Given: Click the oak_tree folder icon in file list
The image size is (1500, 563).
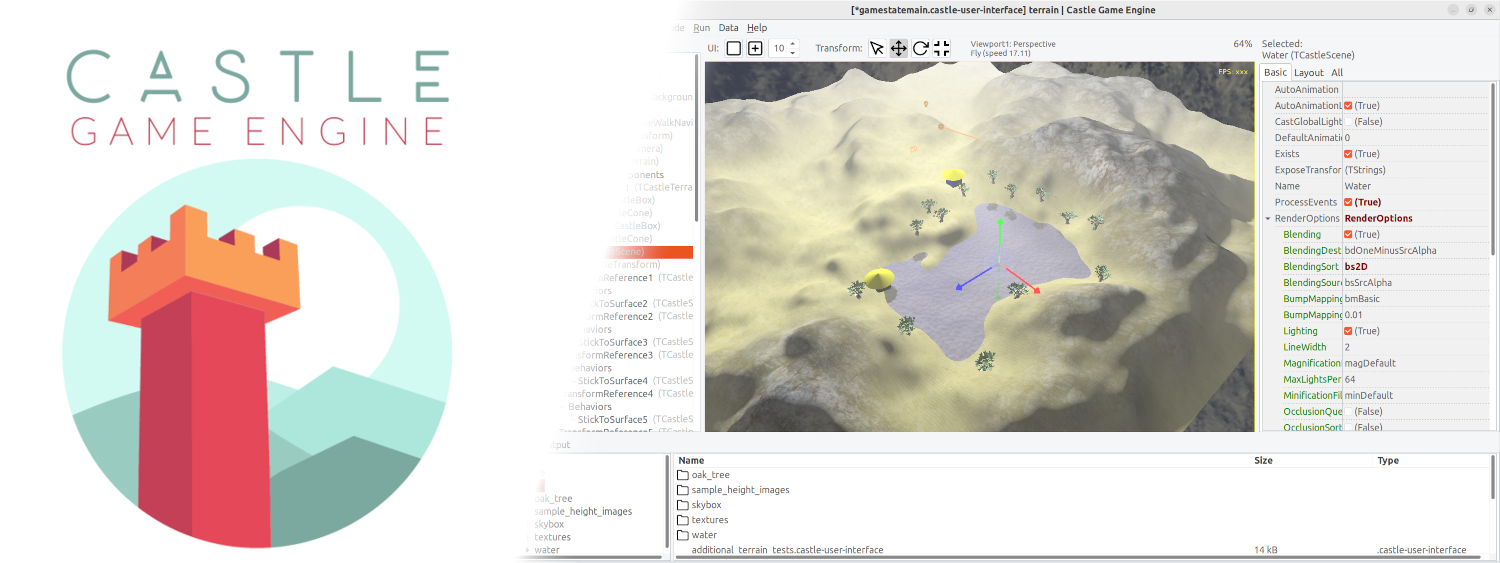Looking at the screenshot, I should (684, 475).
